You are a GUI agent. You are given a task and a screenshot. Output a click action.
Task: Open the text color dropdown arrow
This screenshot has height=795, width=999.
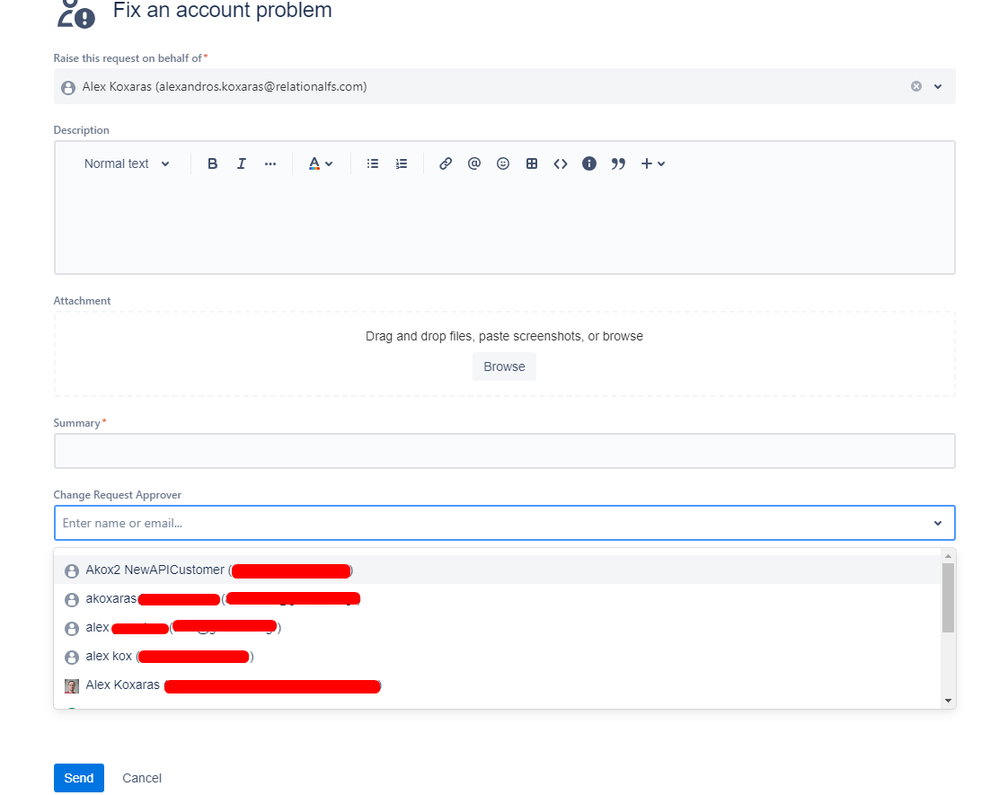[329, 163]
